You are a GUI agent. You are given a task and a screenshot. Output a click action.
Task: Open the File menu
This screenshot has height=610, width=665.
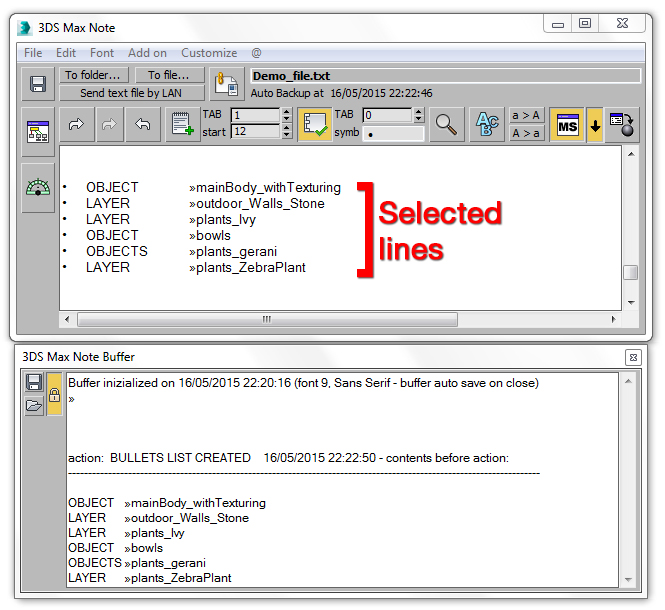tap(33, 53)
